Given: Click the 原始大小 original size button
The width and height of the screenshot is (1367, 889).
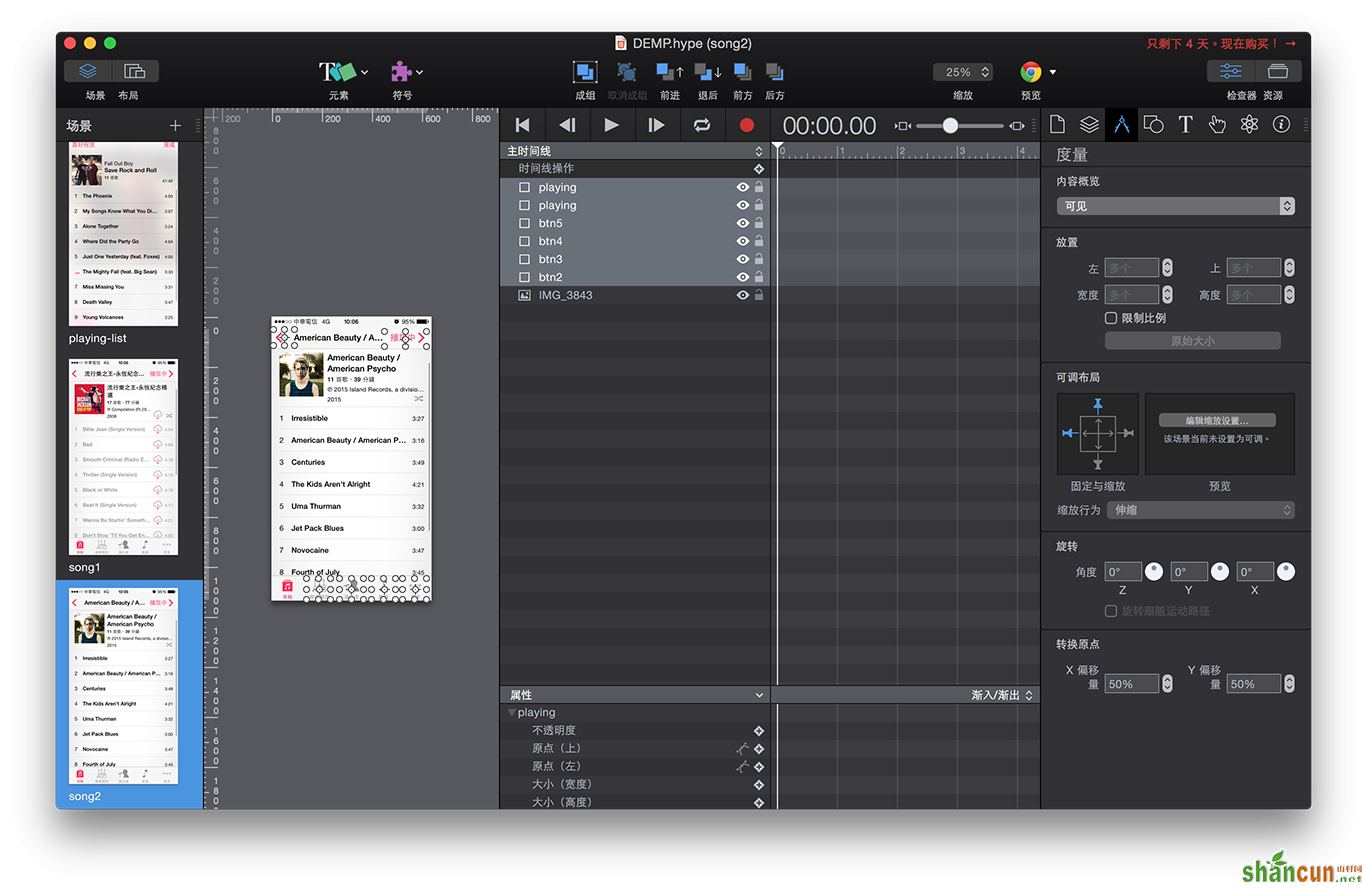Looking at the screenshot, I should 1193,341.
